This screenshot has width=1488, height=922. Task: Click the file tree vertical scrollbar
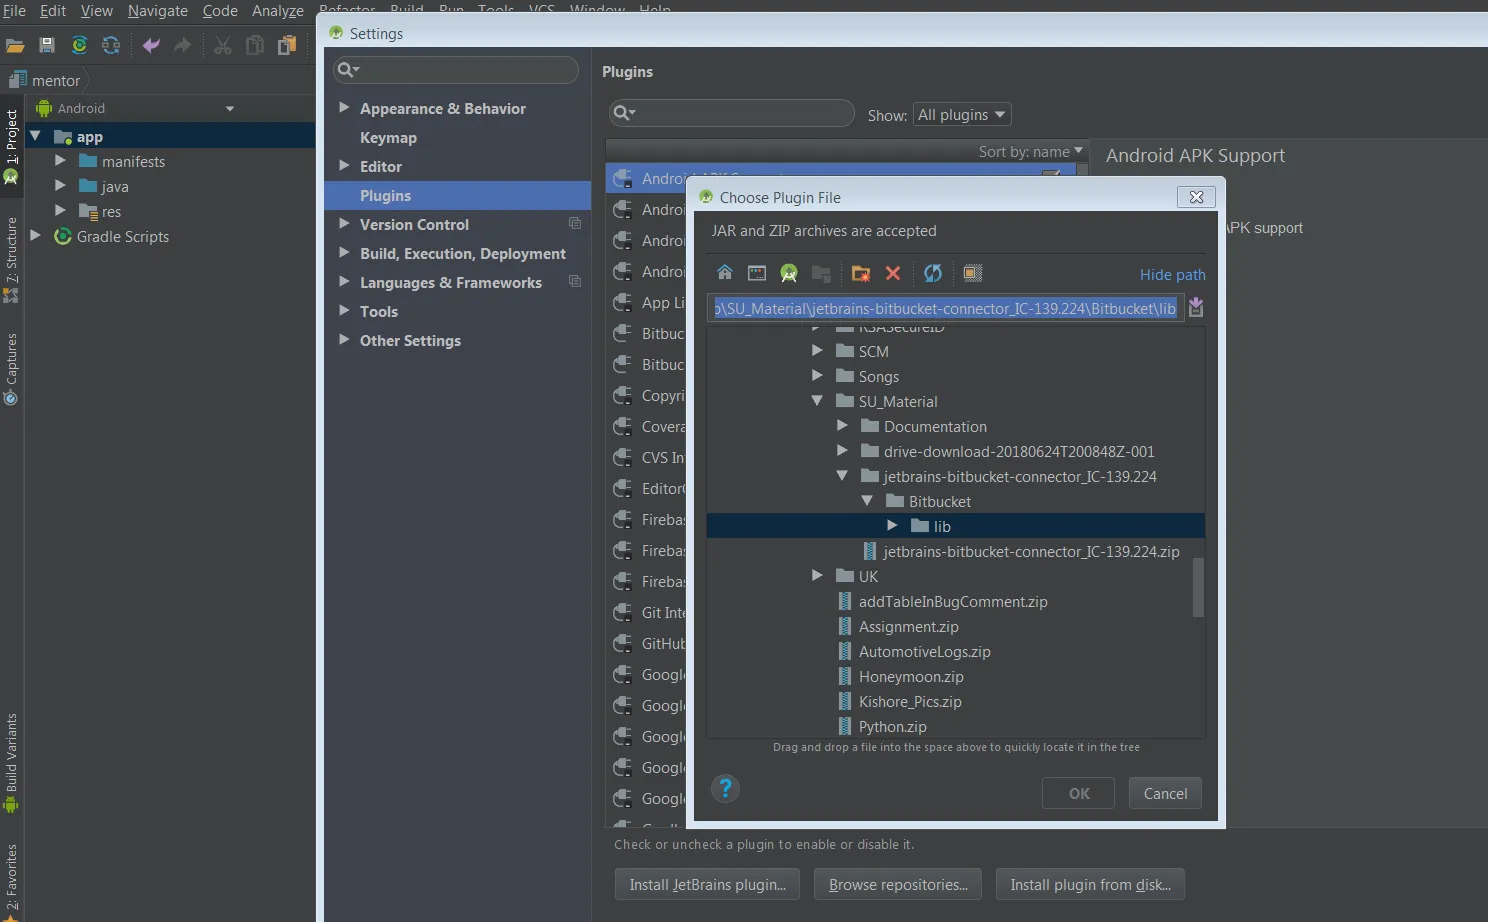pyautogui.click(x=1198, y=587)
